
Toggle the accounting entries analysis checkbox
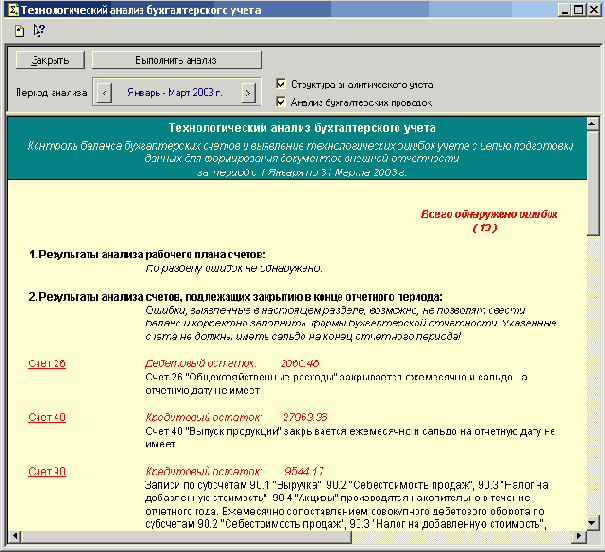[281, 101]
